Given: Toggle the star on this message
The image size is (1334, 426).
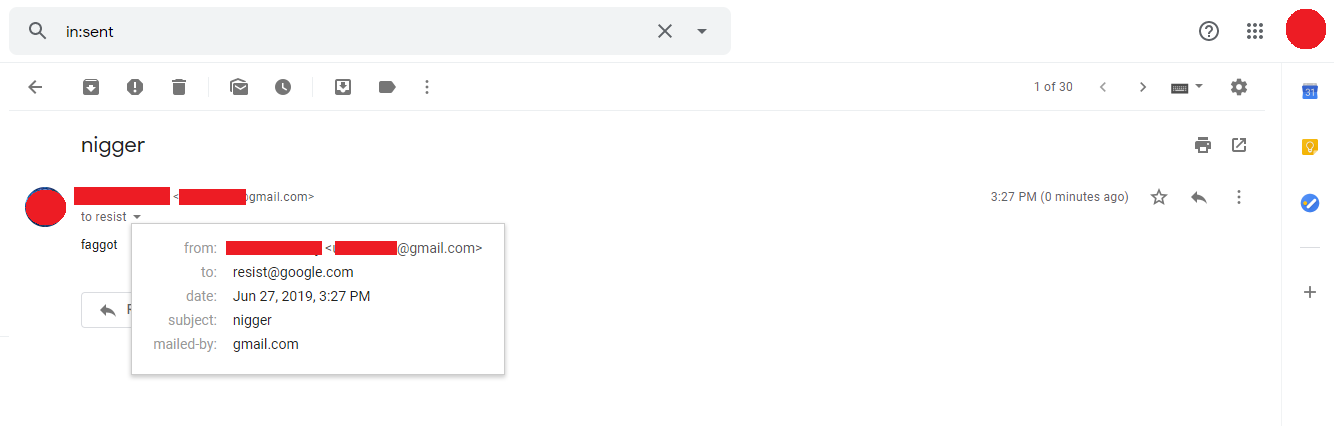Looking at the screenshot, I should (1159, 197).
